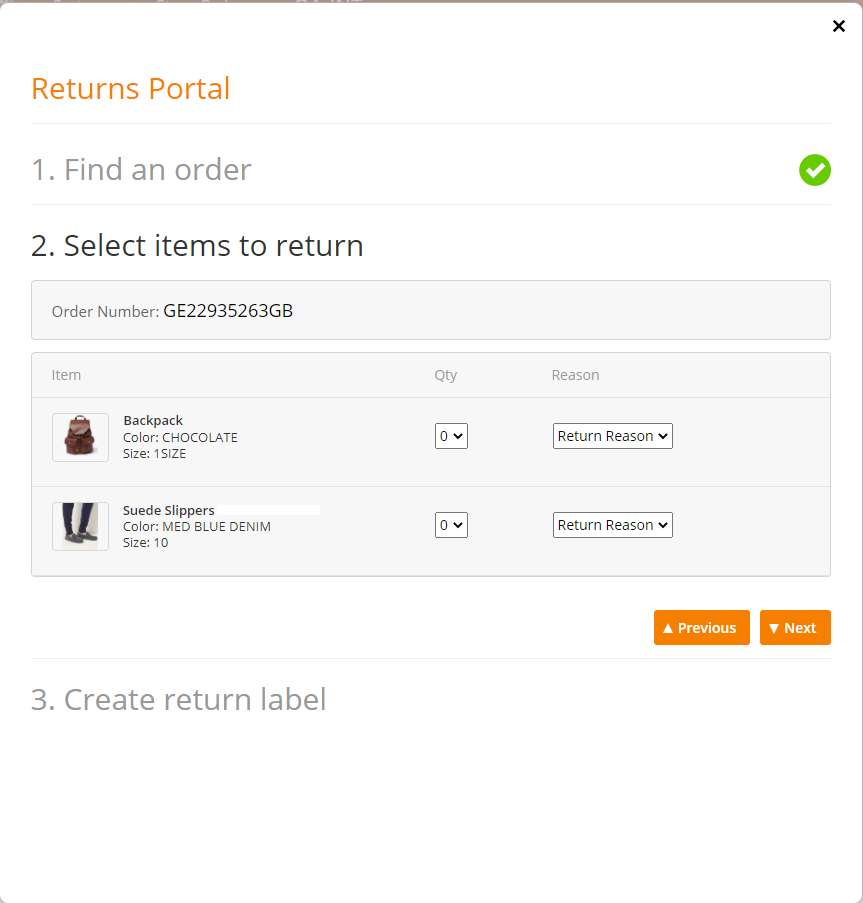Select the Find an order step heading
Viewport: 863px width, 903px height.
141,170
